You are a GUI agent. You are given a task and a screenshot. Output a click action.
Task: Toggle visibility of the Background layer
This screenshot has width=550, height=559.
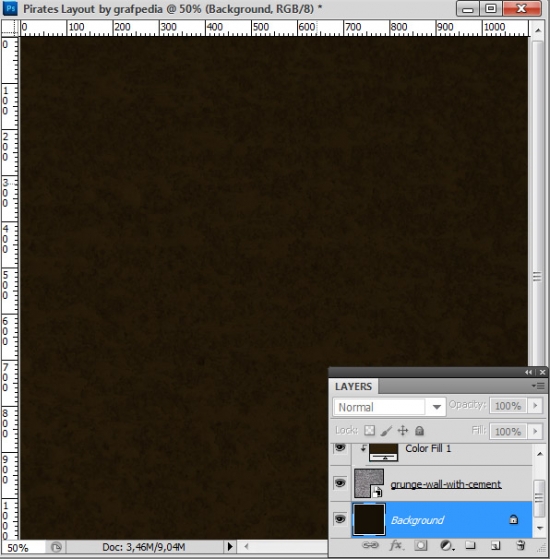(x=340, y=519)
